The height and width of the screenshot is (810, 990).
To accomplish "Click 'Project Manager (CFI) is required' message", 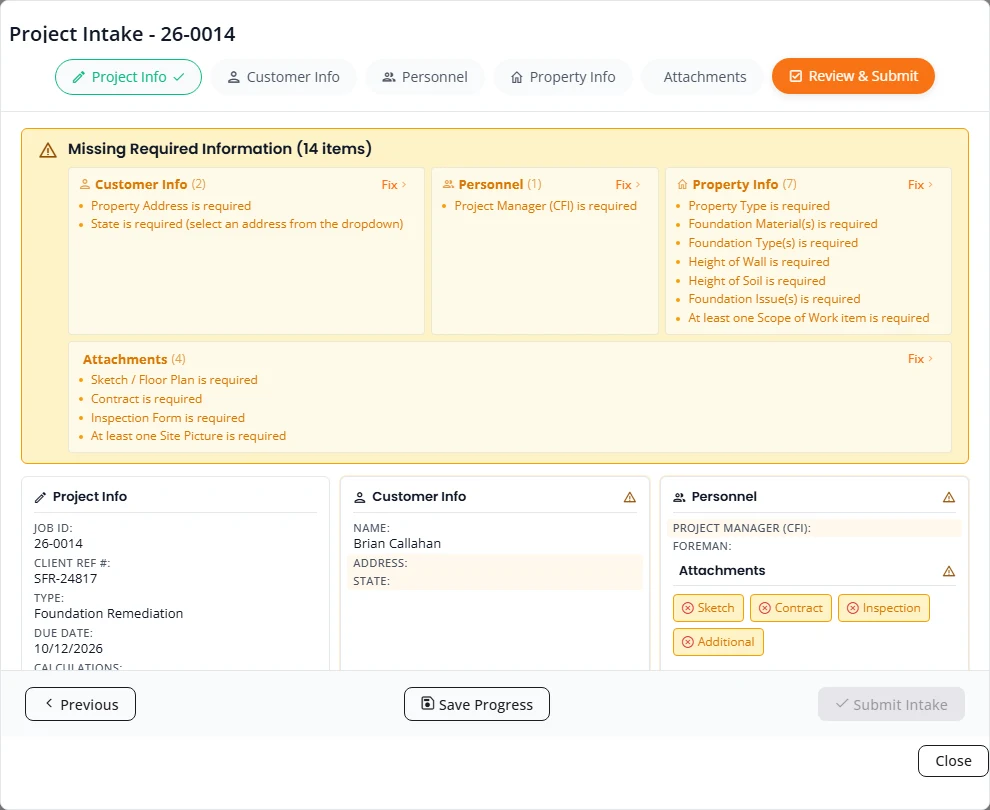I will 546,206.
